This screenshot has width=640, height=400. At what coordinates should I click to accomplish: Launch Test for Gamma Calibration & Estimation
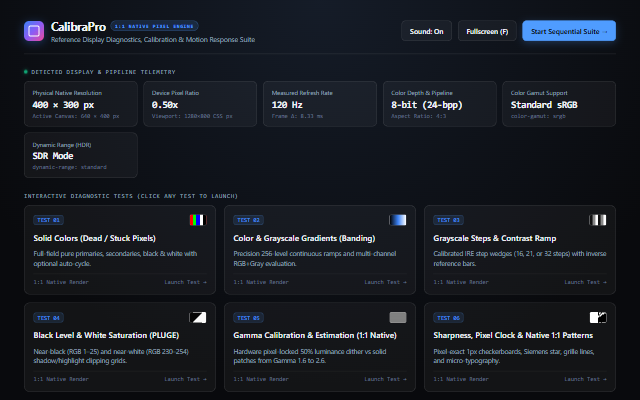385,379
